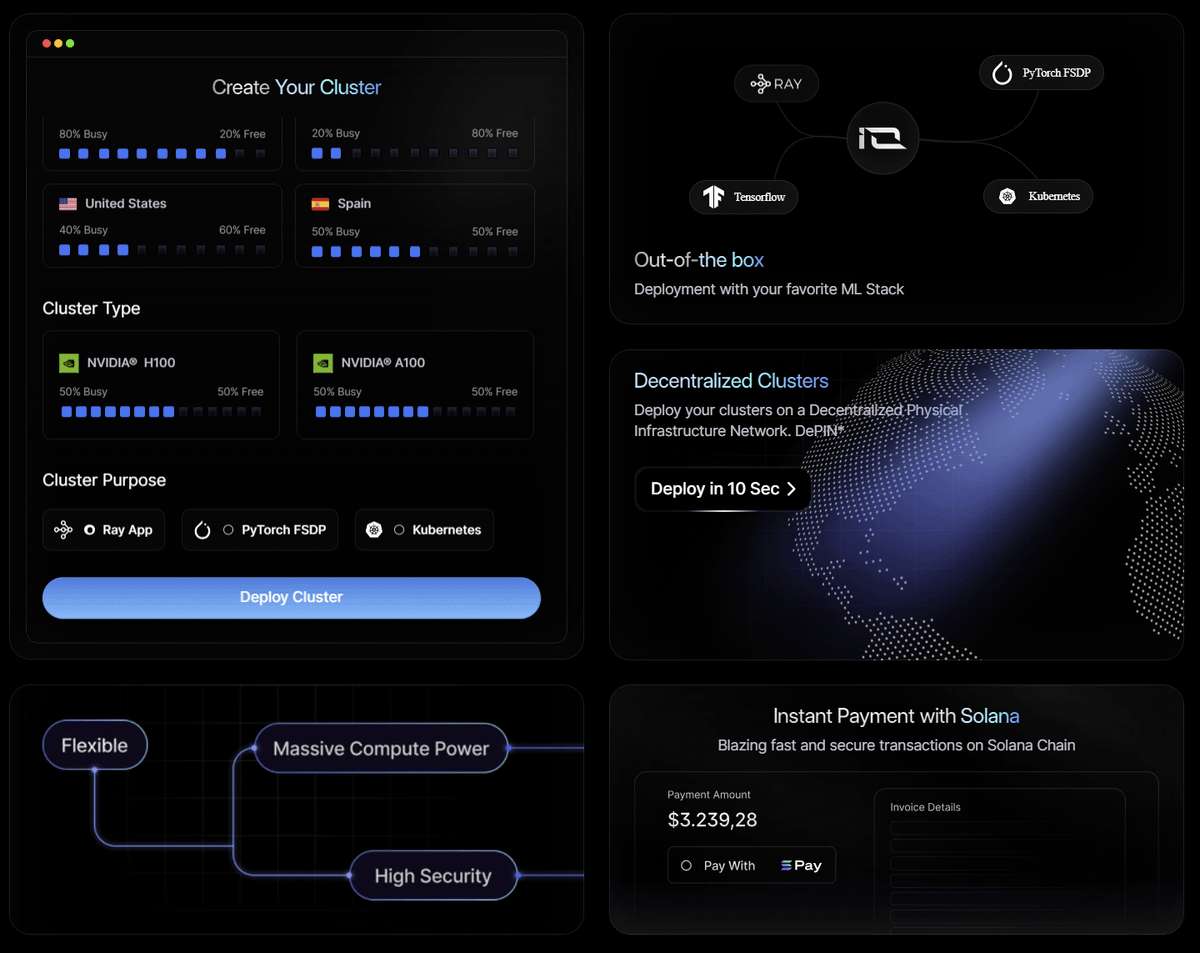This screenshot has width=1200, height=953.
Task: Click the green maximize window dot
Action: coord(70,44)
